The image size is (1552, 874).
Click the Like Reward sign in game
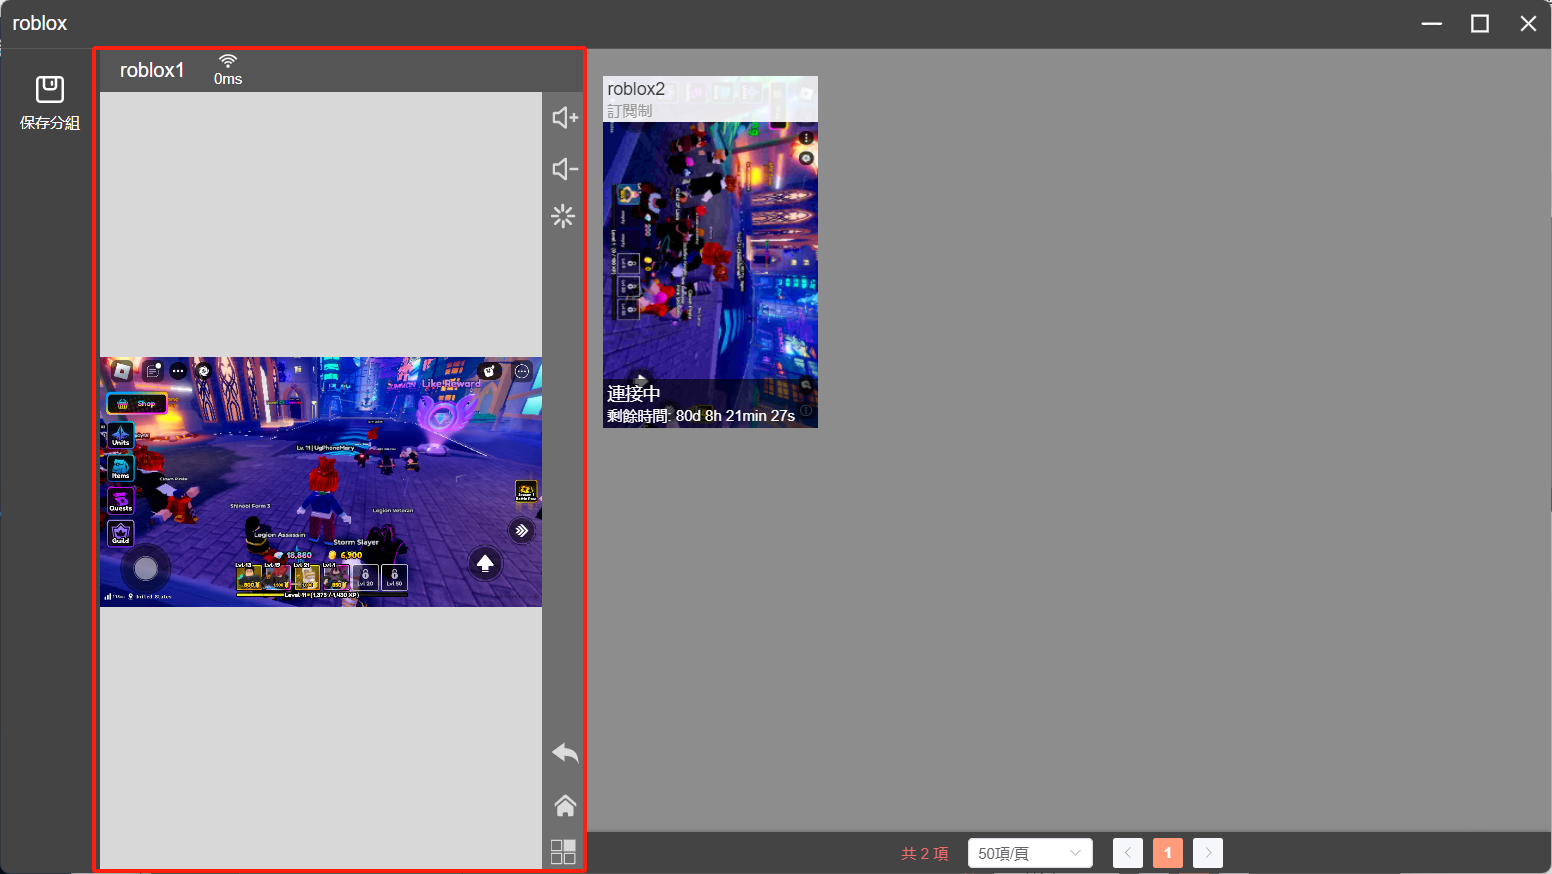pos(451,383)
